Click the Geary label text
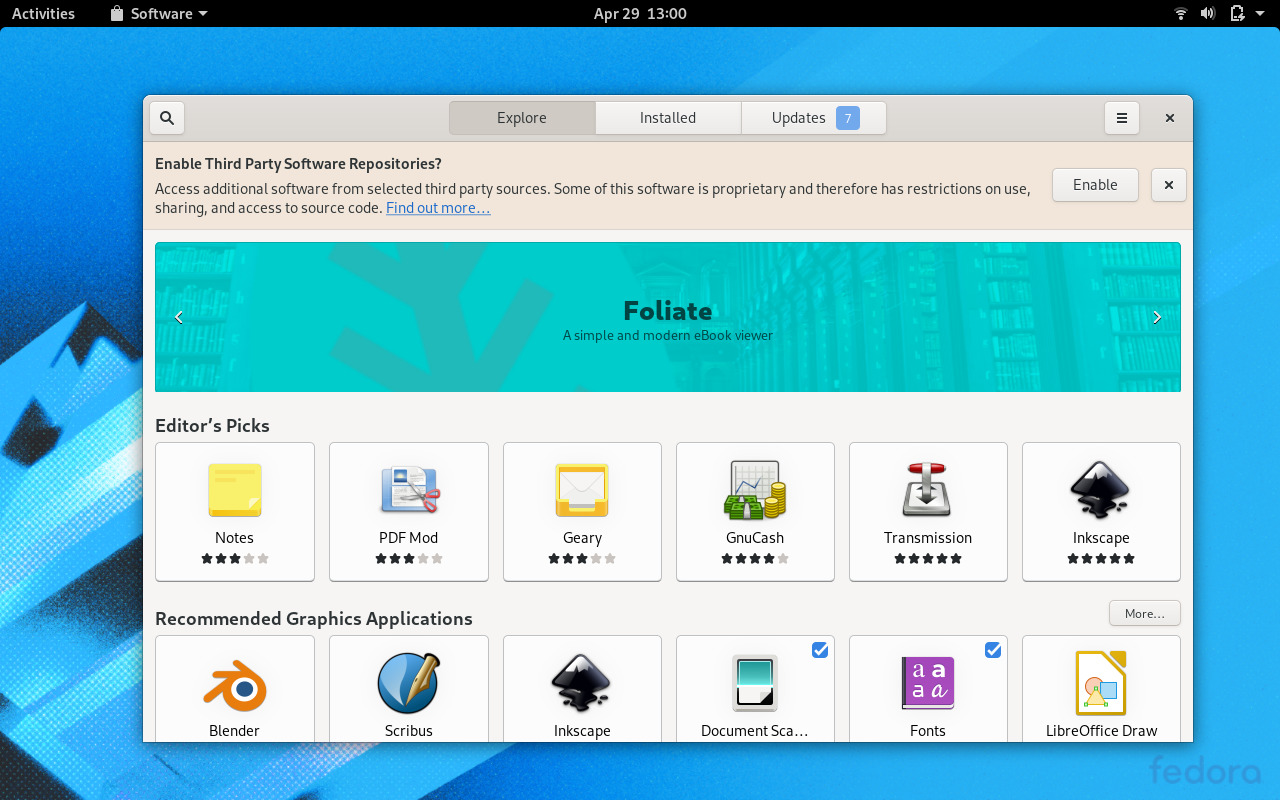The height and width of the screenshot is (800, 1280). 582,538
